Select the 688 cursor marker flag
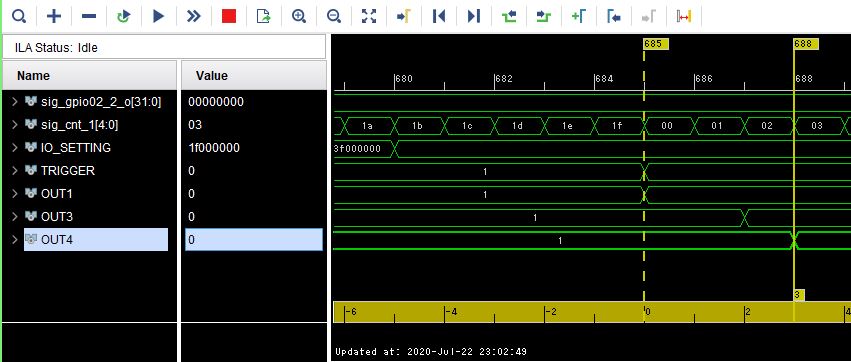851x362 pixels. tap(805, 44)
